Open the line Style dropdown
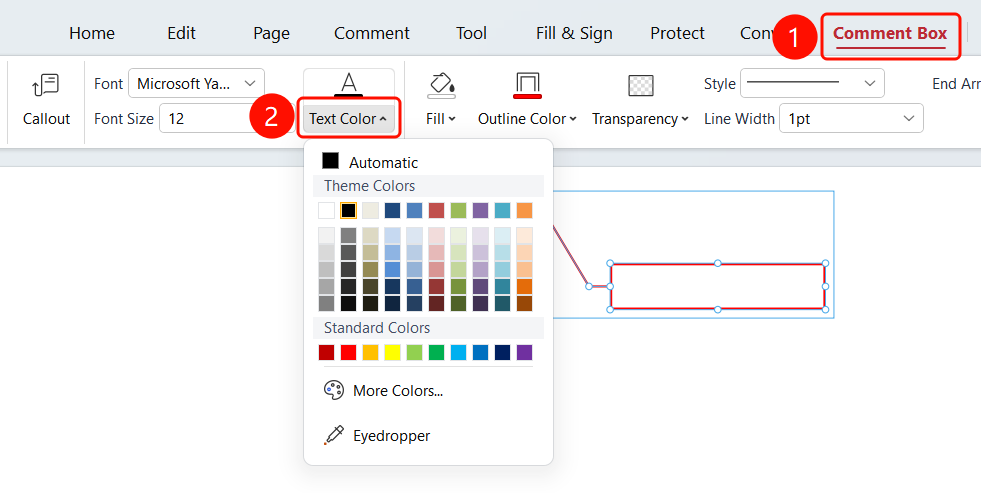Screen dimensions: 981x493 point(812,83)
